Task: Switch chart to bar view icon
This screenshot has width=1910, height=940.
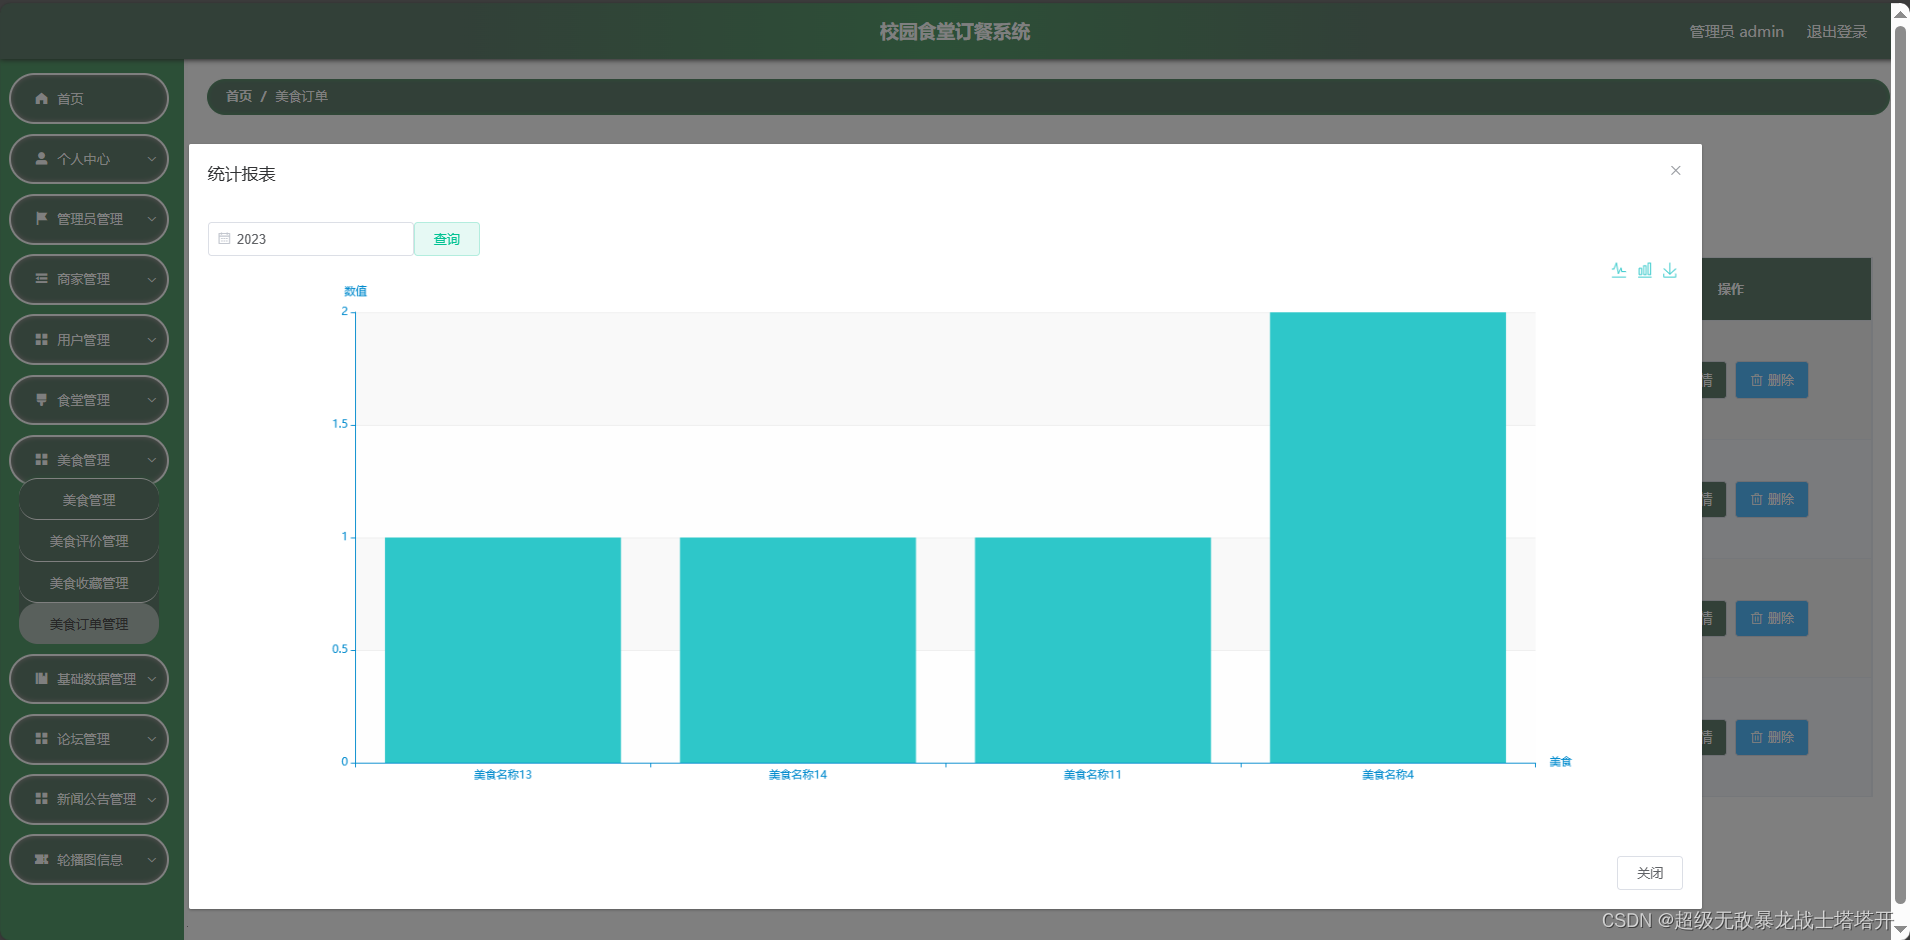Action: click(x=1645, y=270)
